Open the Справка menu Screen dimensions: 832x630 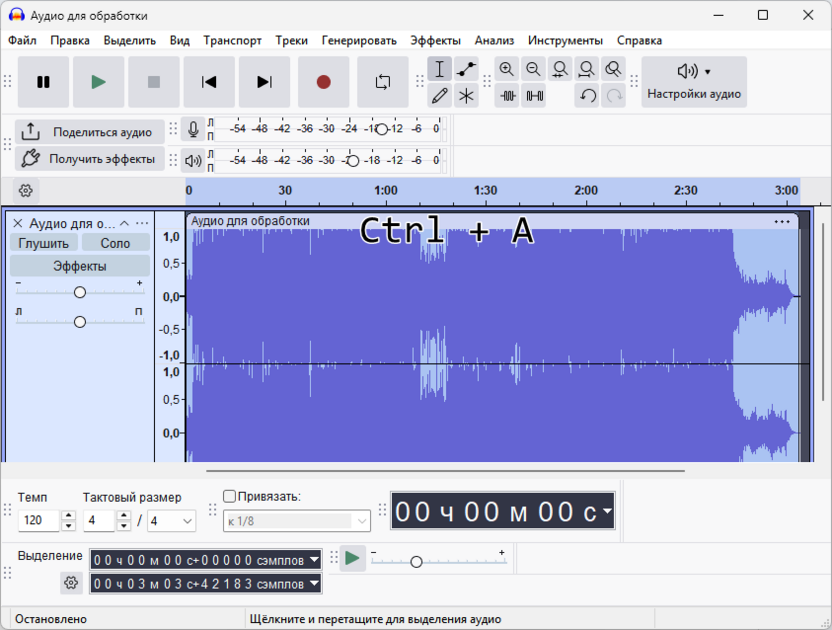tap(639, 41)
